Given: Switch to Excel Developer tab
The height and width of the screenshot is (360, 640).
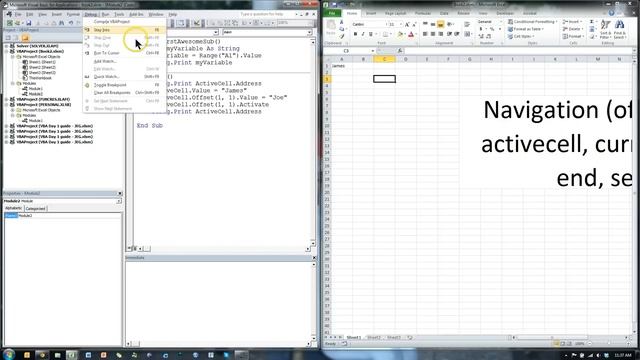Looking at the screenshot, I should click(x=505, y=13).
